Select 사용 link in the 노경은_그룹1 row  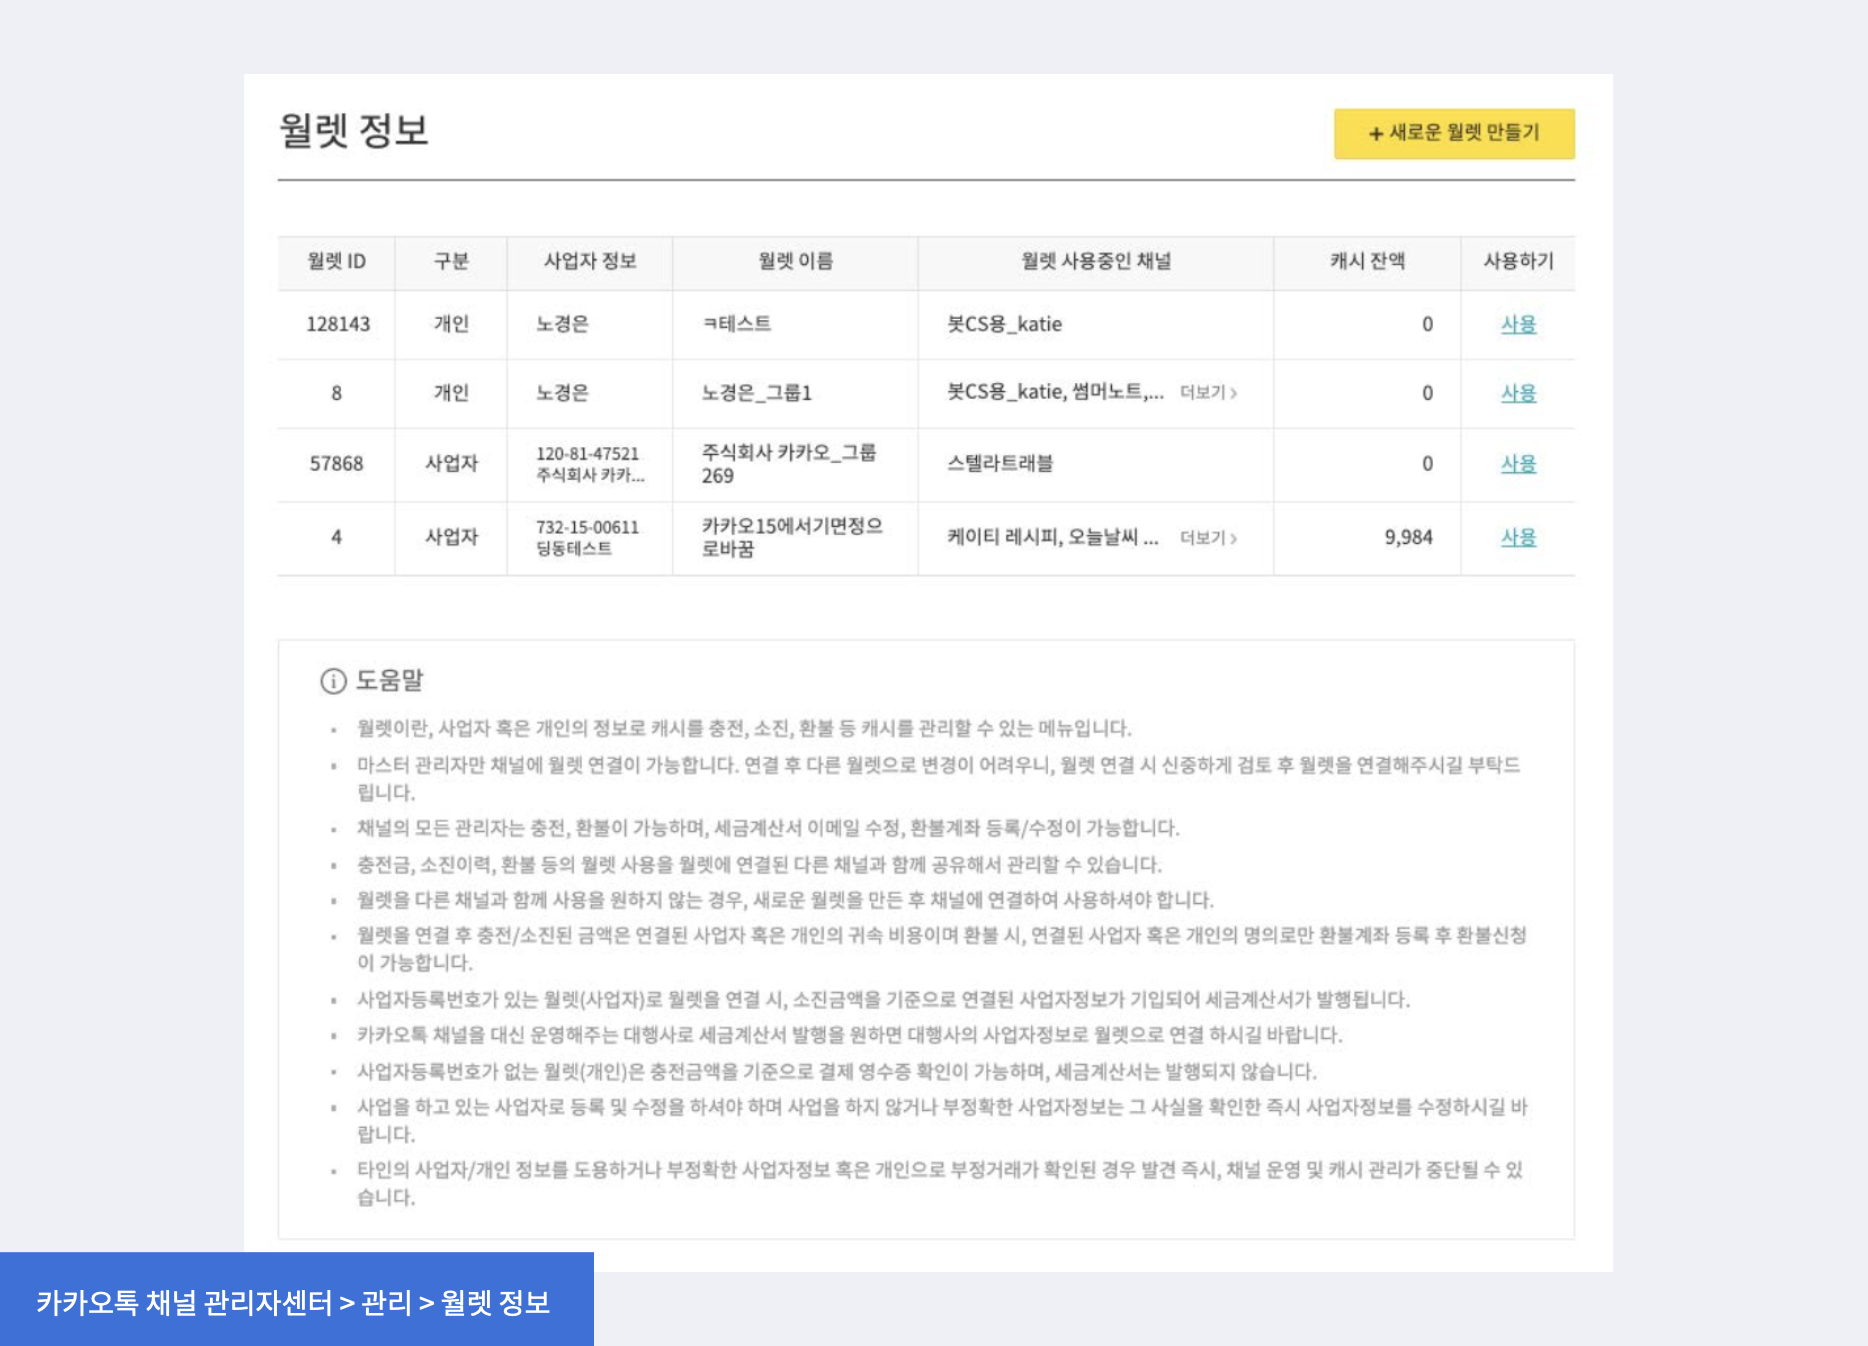click(1517, 393)
